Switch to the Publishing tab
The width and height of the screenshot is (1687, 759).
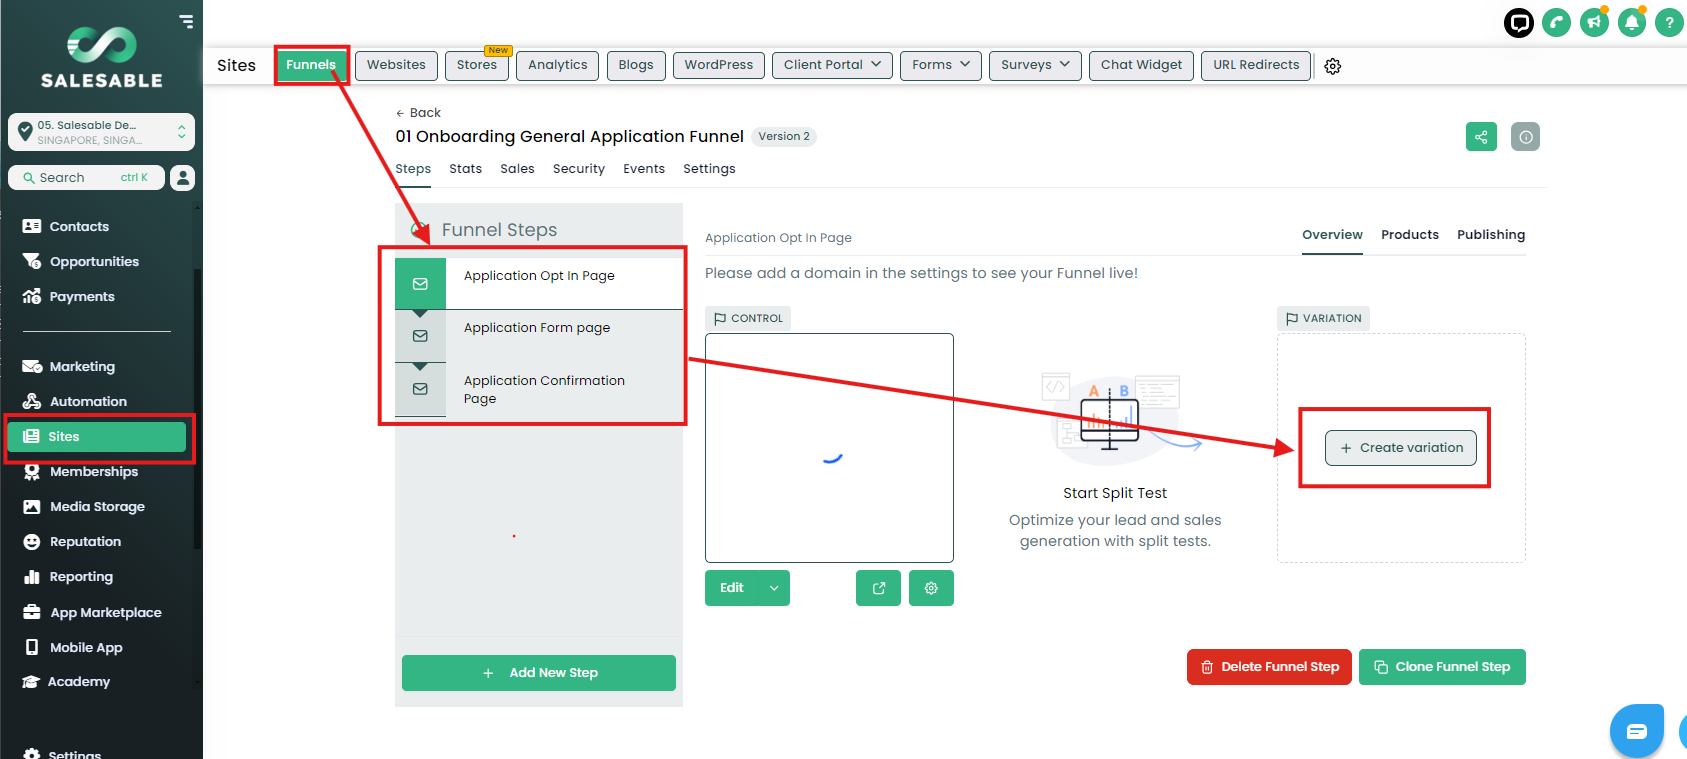point(1491,235)
